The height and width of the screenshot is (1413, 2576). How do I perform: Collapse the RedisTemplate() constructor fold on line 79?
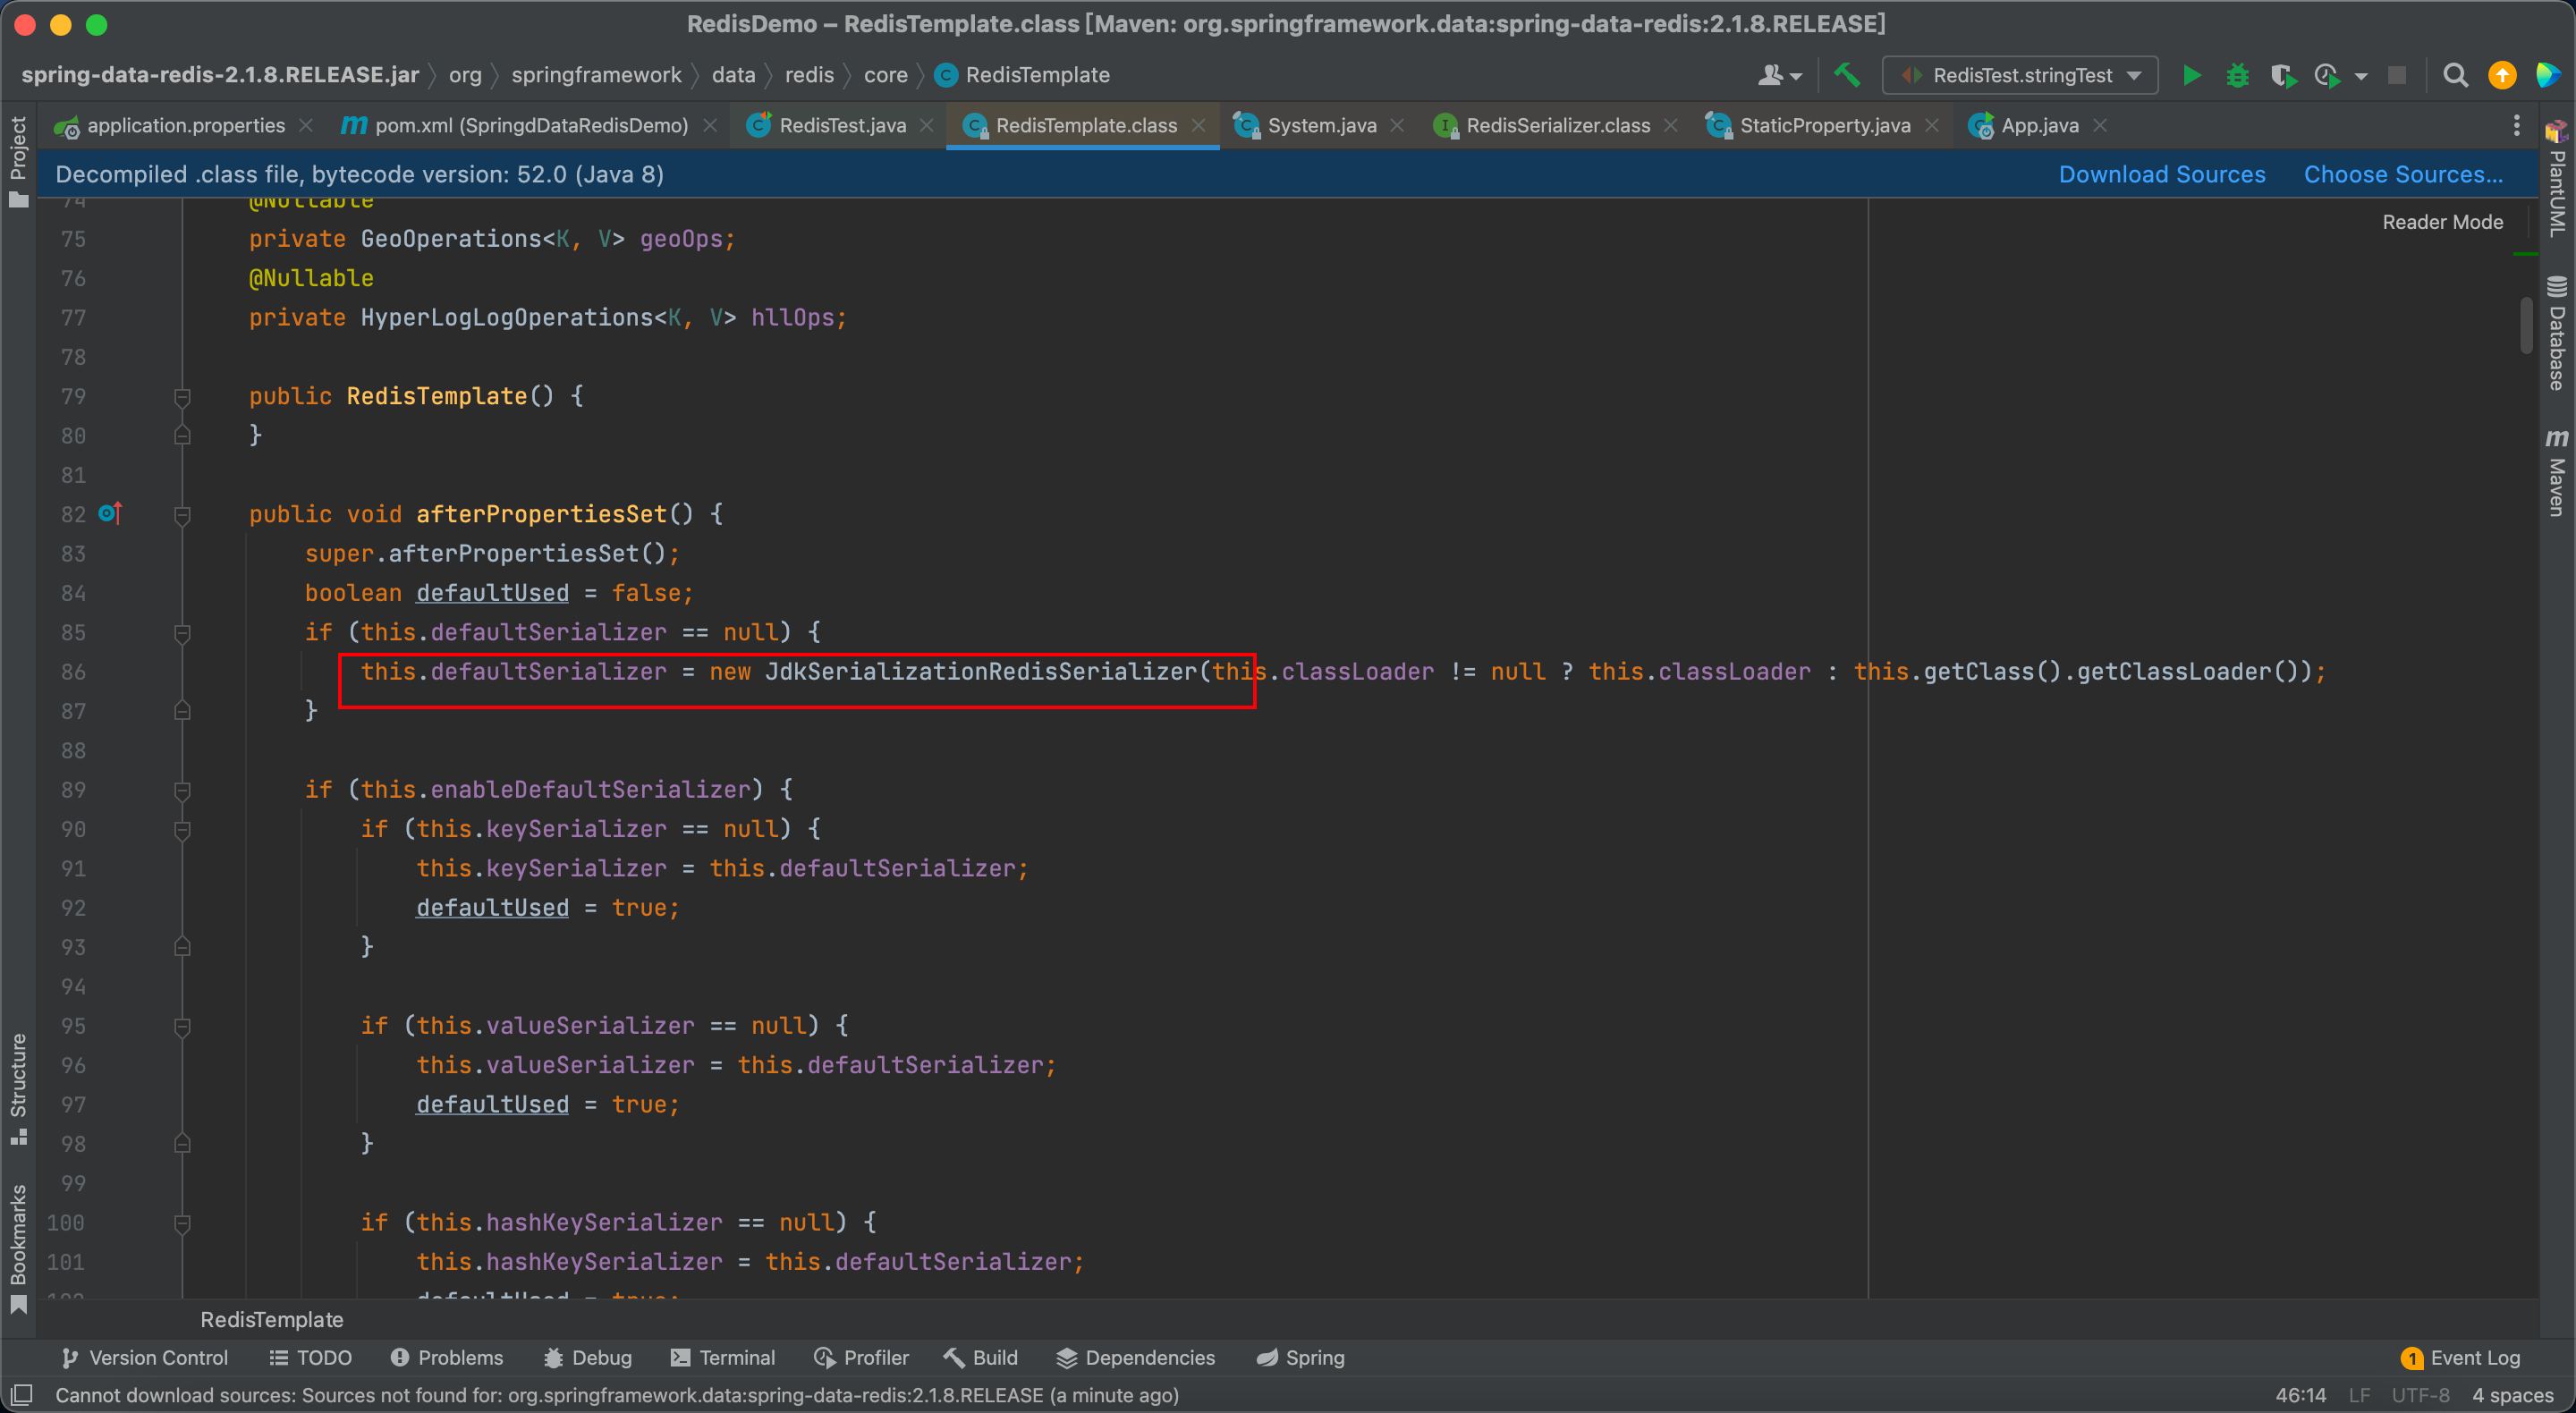coord(182,397)
